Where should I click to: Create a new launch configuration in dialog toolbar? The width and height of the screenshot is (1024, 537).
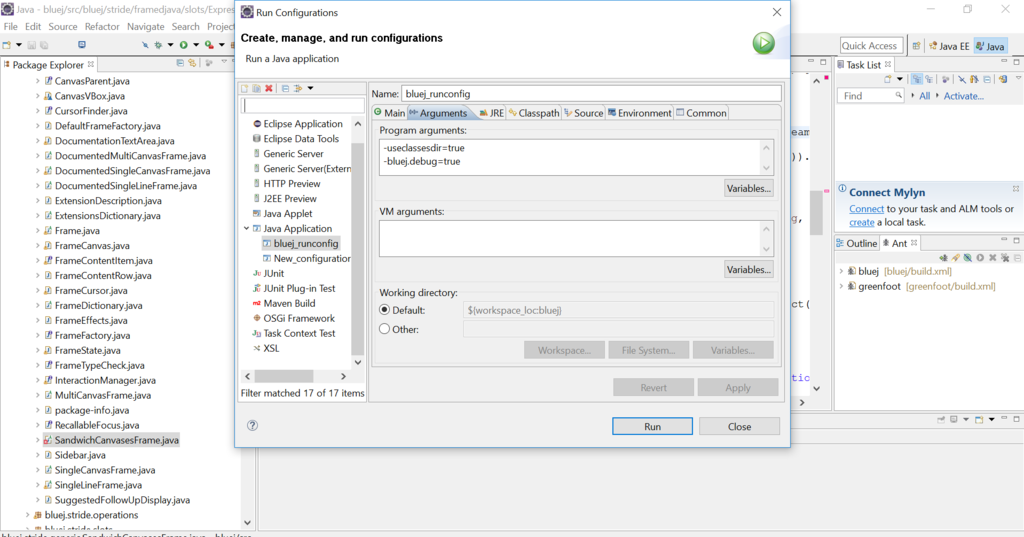point(244,88)
